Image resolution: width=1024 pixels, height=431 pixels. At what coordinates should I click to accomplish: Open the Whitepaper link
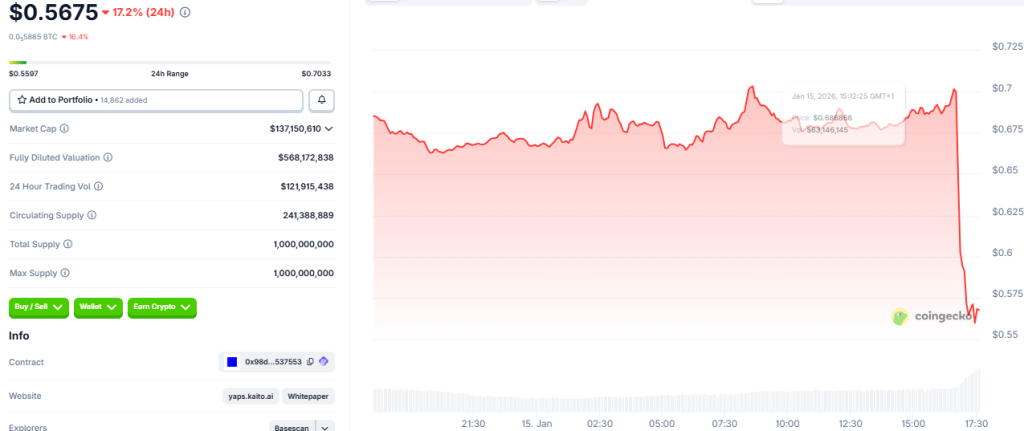(308, 396)
